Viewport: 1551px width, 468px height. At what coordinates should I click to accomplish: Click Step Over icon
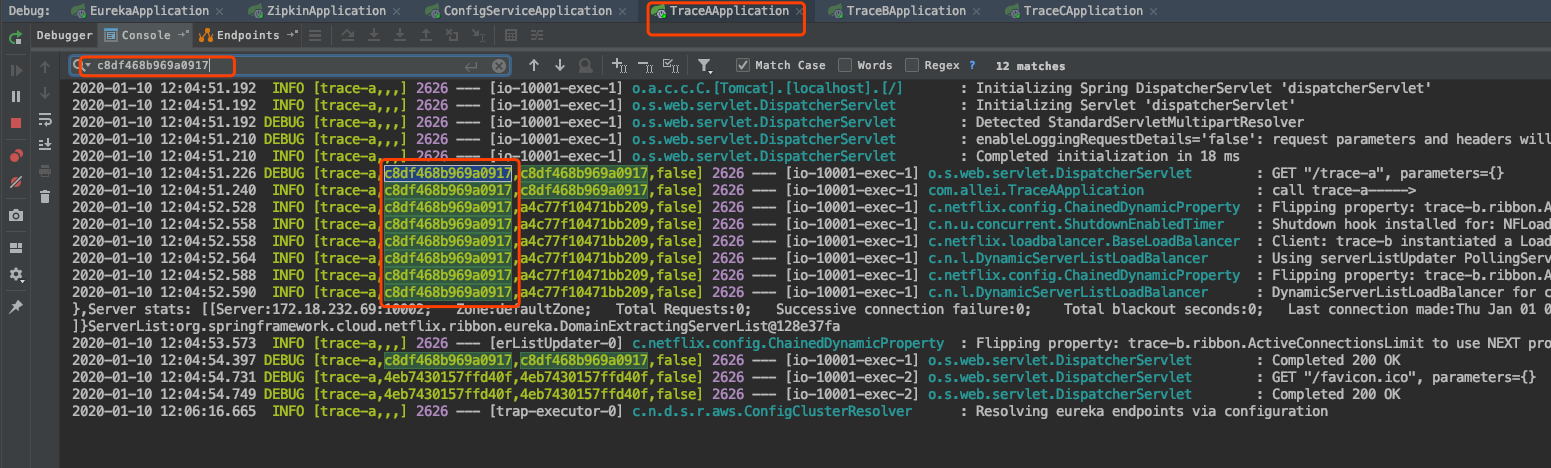pos(348,36)
